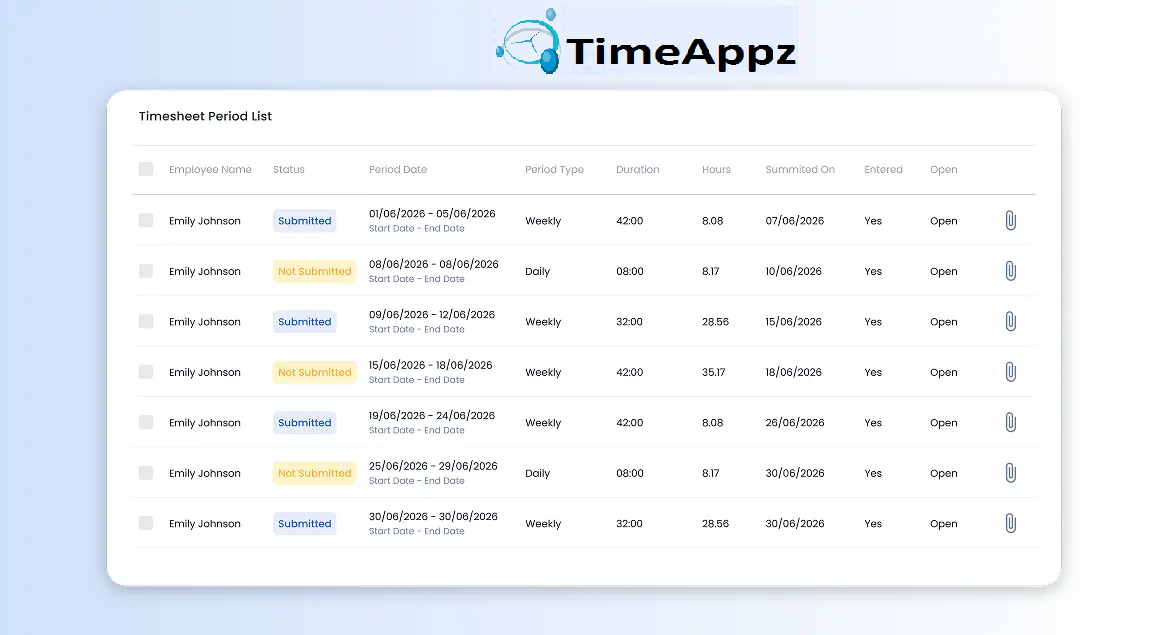The height and width of the screenshot is (635, 1168).
Task: Click Yes entered value for 19/06/2026 row
Action: tap(873, 423)
